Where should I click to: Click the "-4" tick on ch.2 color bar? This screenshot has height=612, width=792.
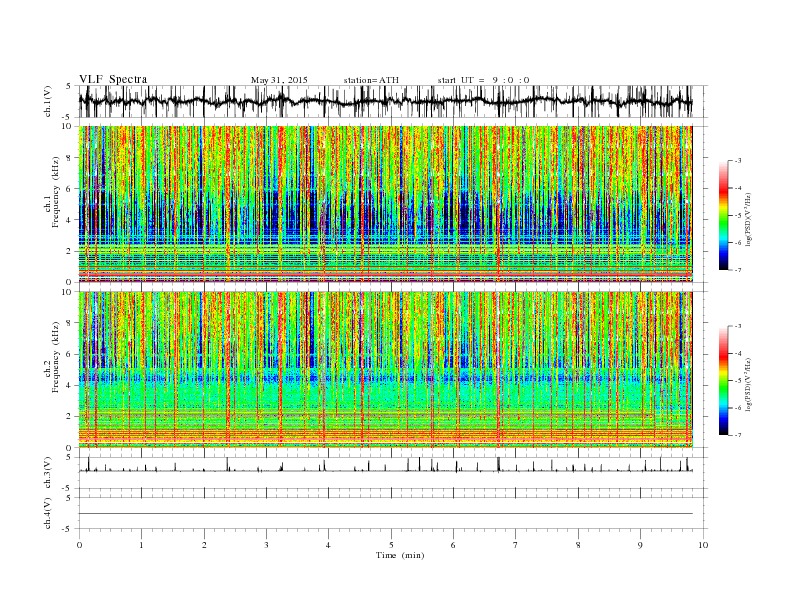coord(738,353)
